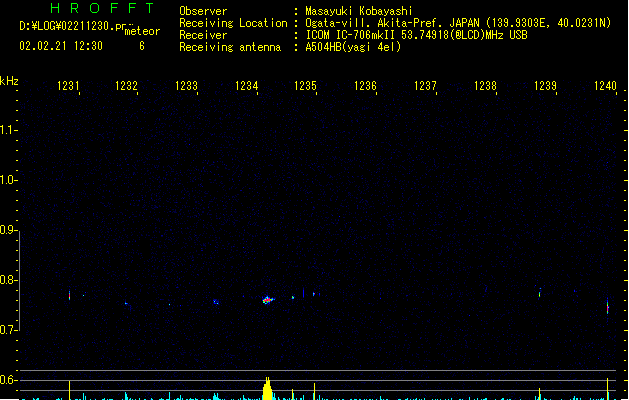Click Ogata-vill. Akita-Pref. JAPAN location text
Viewport: 629px width, 400px height.
coord(458,23)
